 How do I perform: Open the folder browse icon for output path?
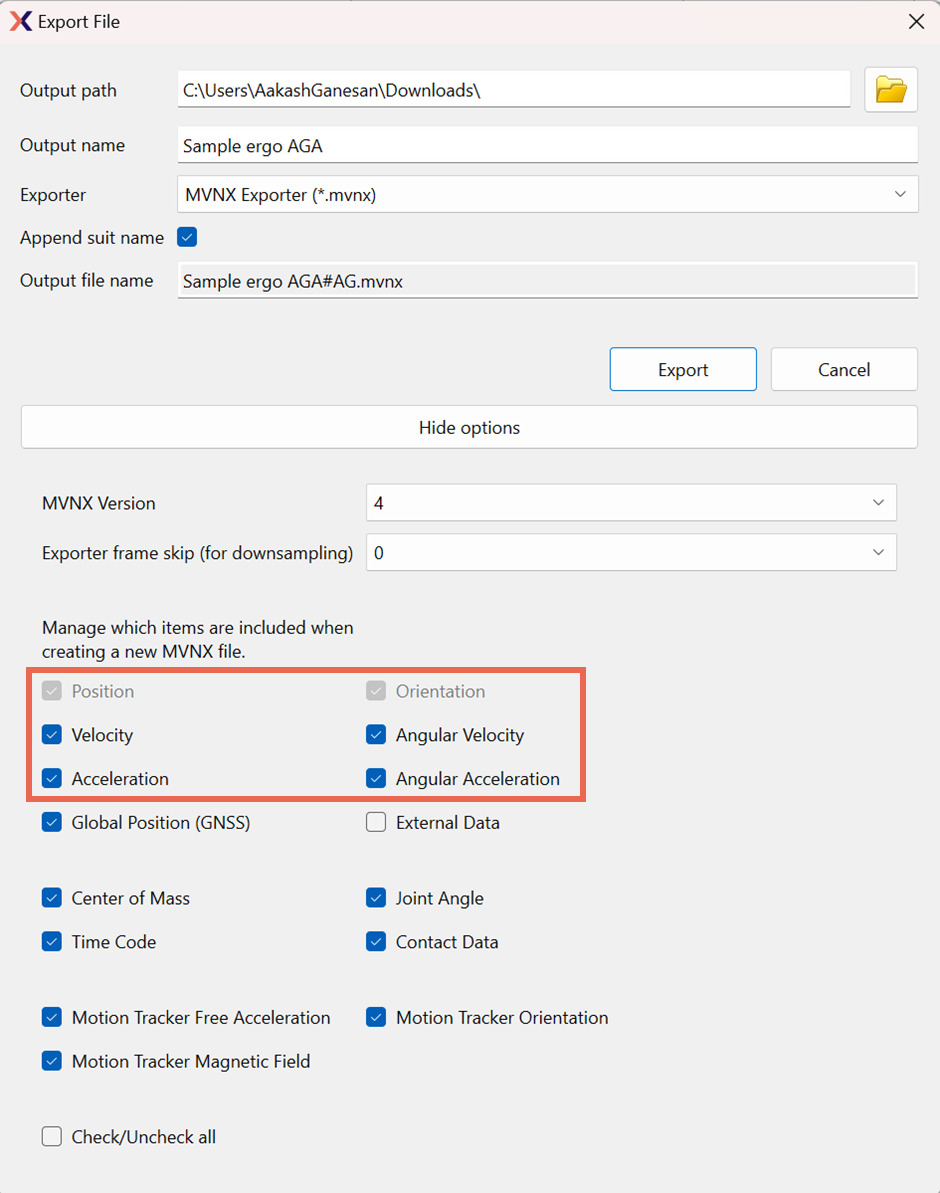[890, 89]
